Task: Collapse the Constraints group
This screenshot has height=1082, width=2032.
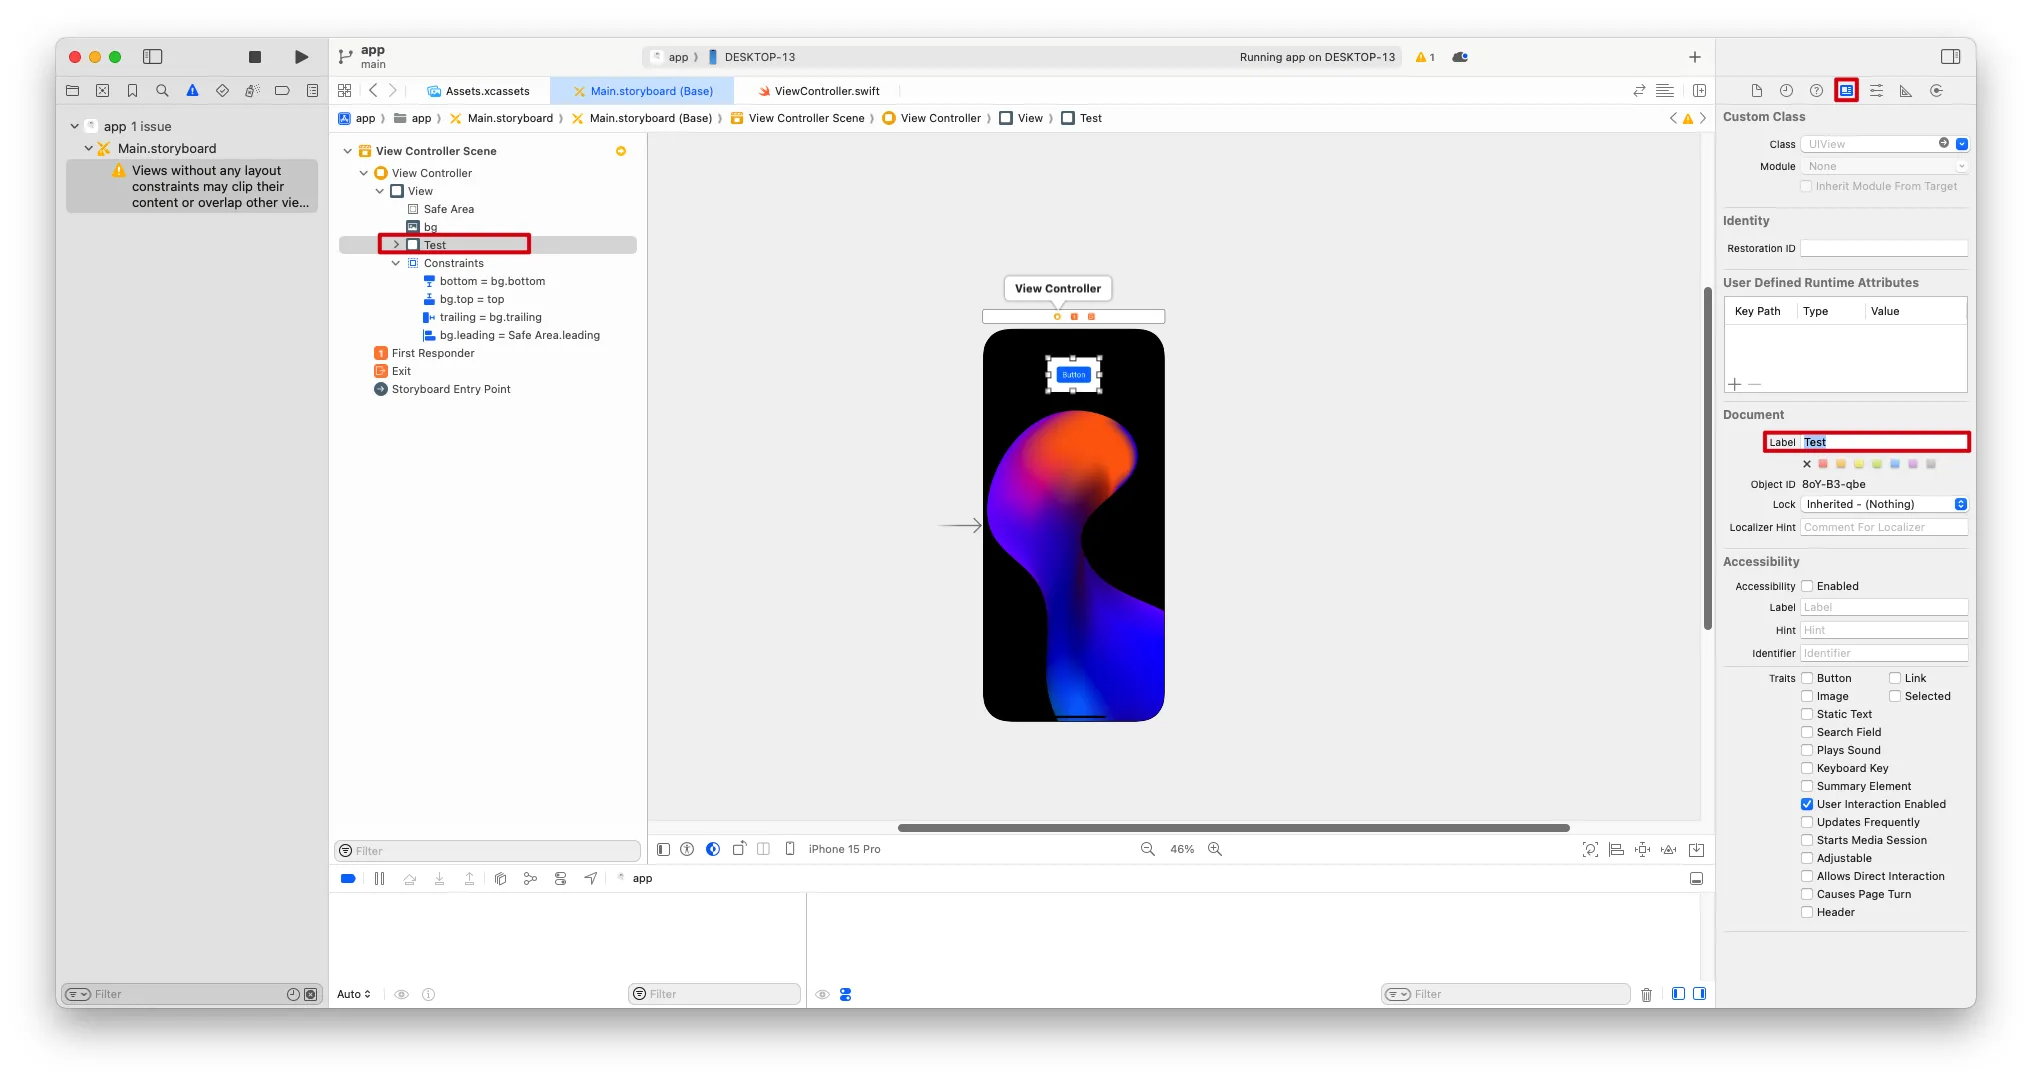Action: (x=396, y=263)
